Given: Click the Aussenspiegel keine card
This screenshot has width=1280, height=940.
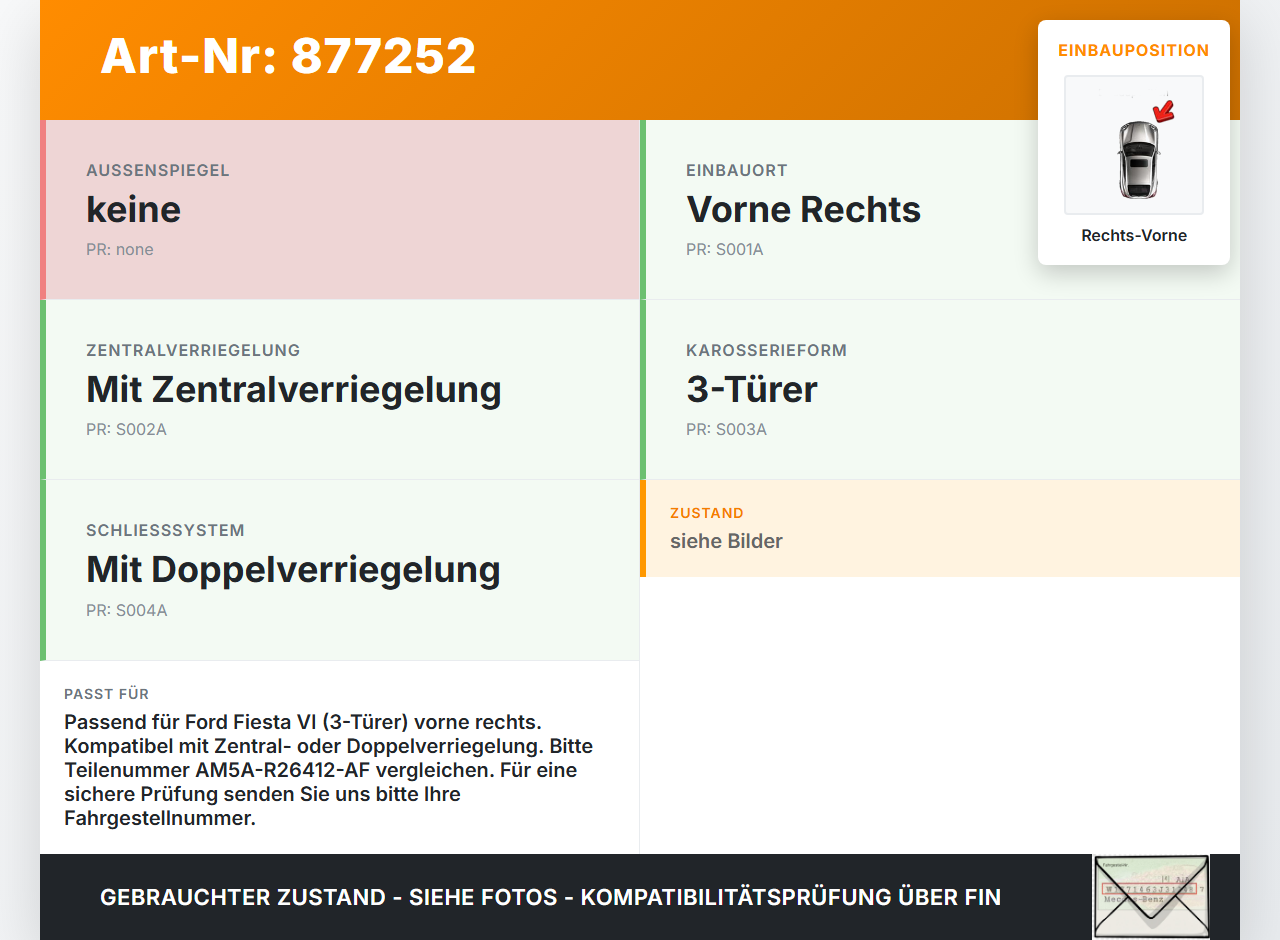Looking at the screenshot, I should point(340,210).
